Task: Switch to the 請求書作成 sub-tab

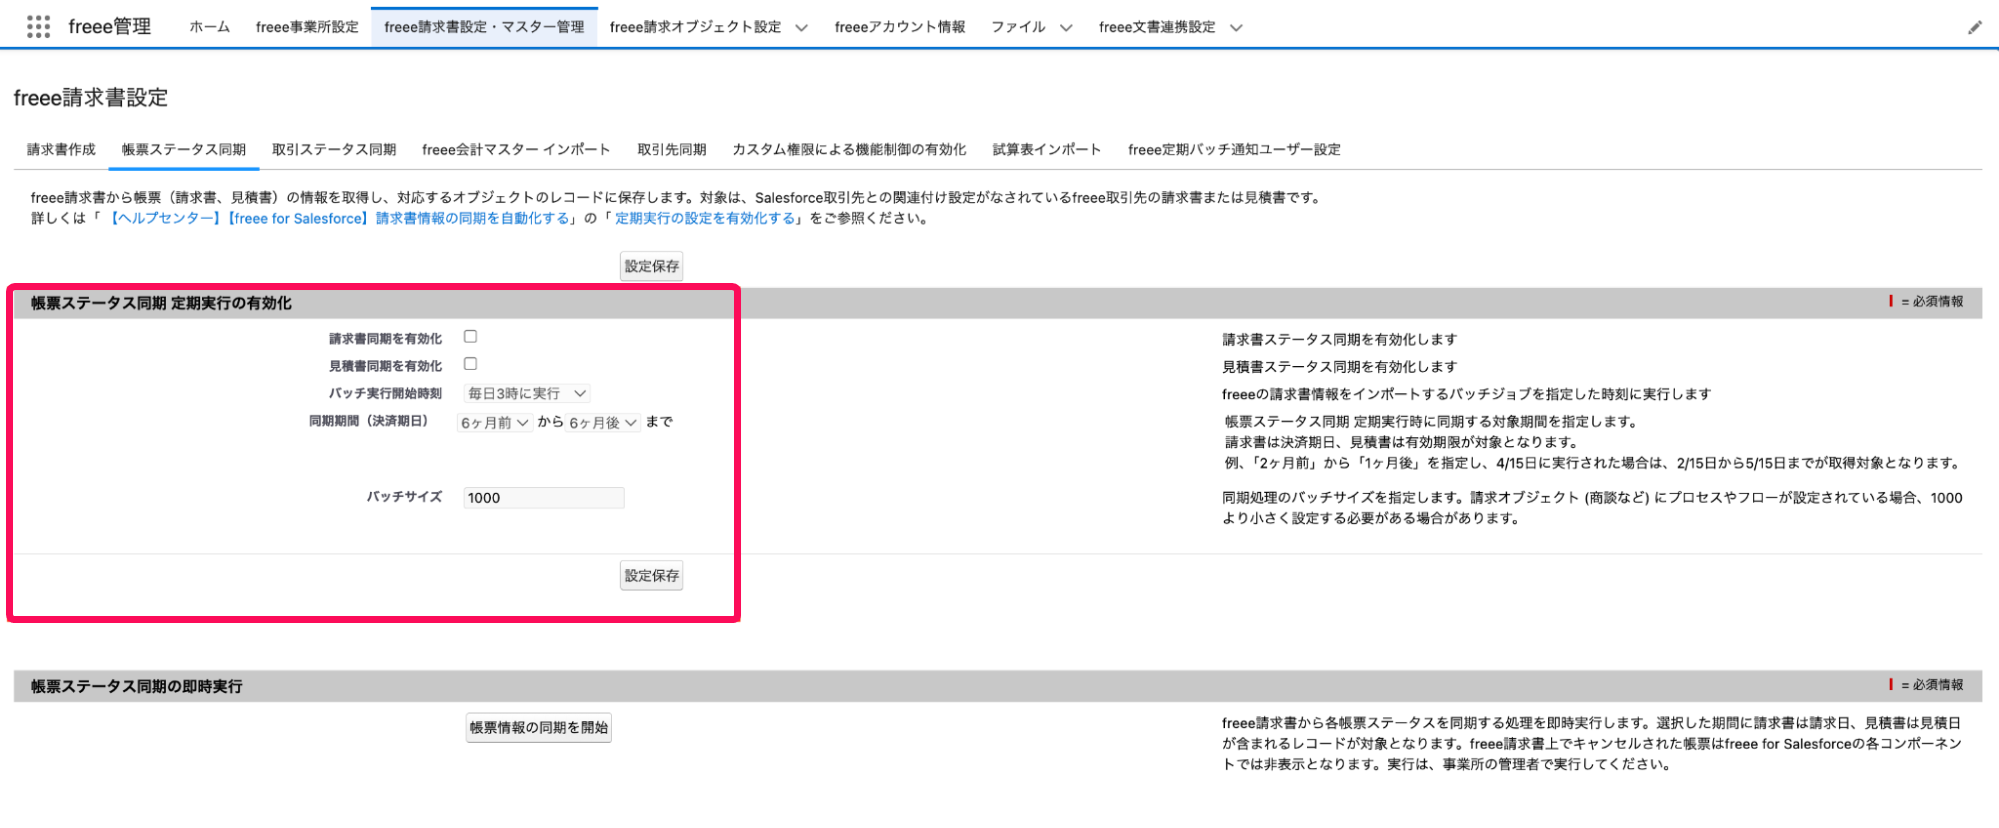Action: tap(61, 150)
